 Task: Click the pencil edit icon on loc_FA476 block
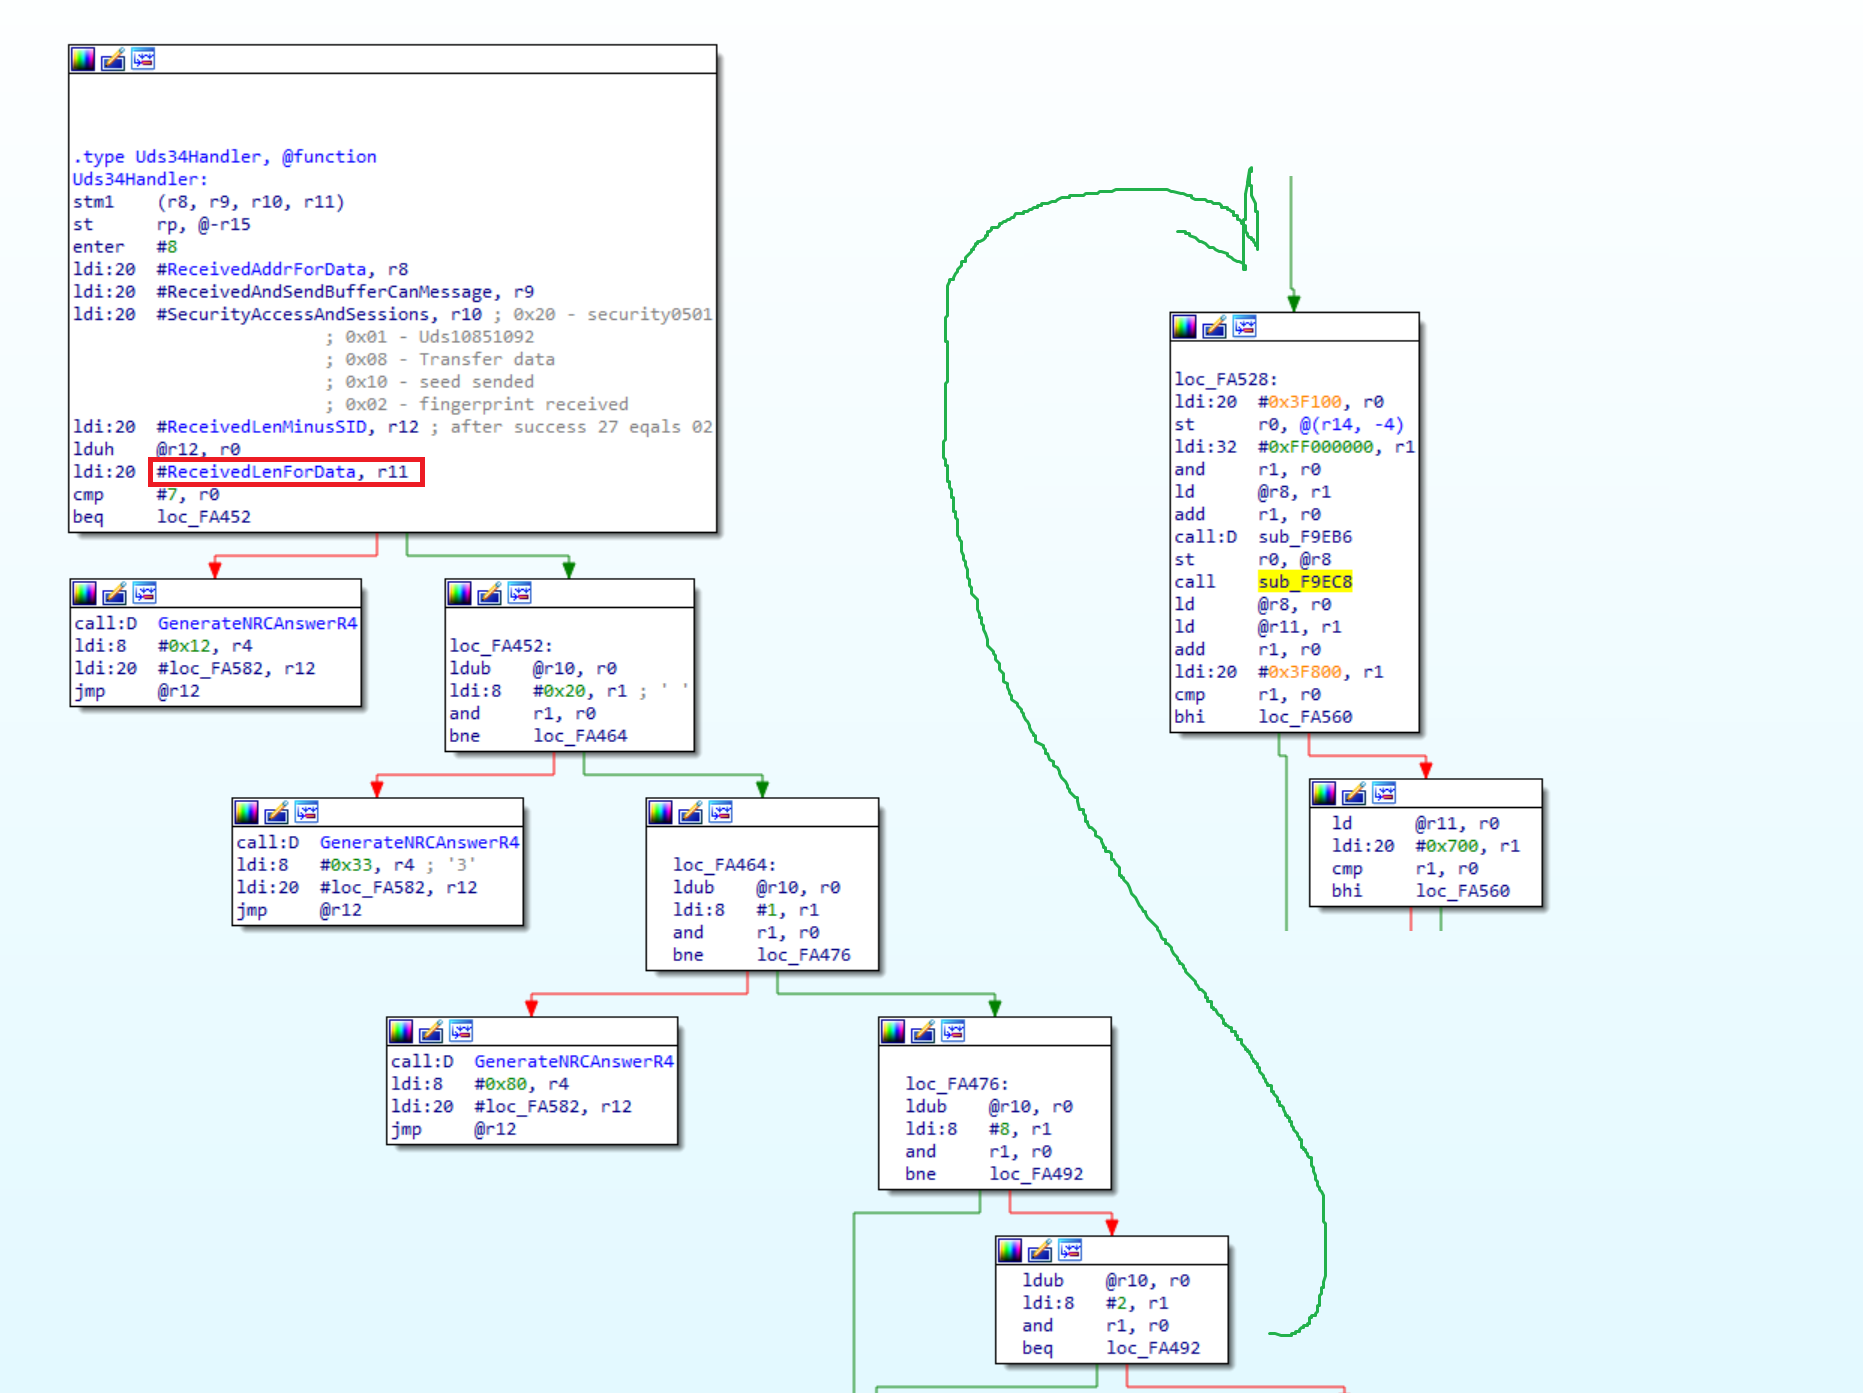923,1030
